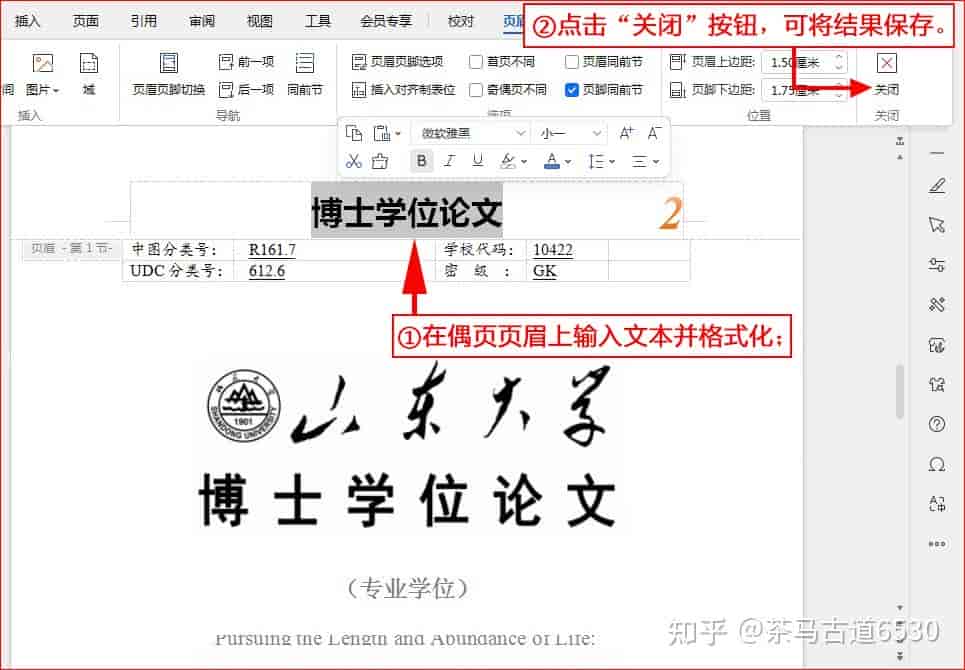Switch to the 插入 ribbon tab

click(x=27, y=21)
